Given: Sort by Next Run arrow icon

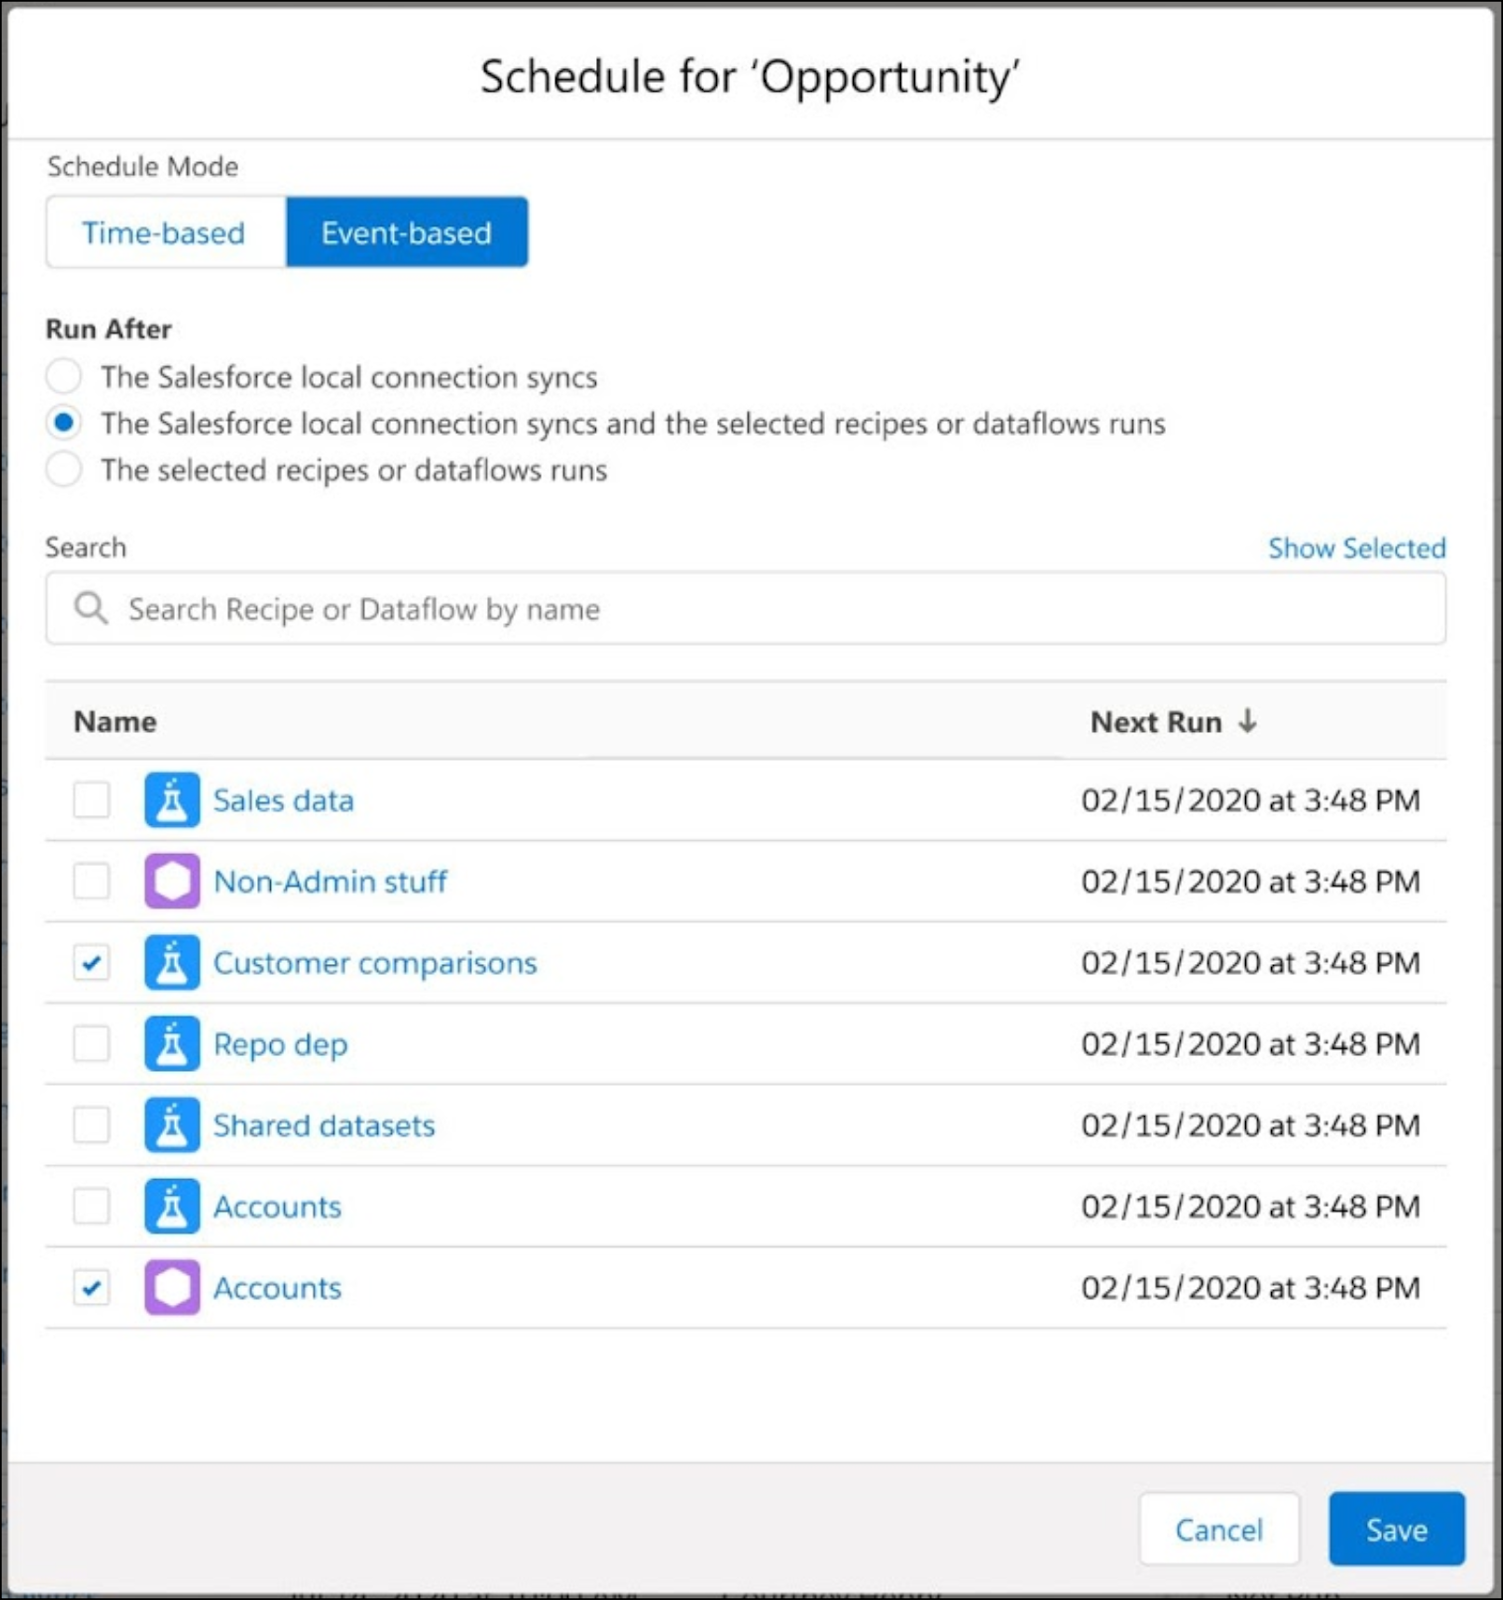Looking at the screenshot, I should tap(1247, 721).
